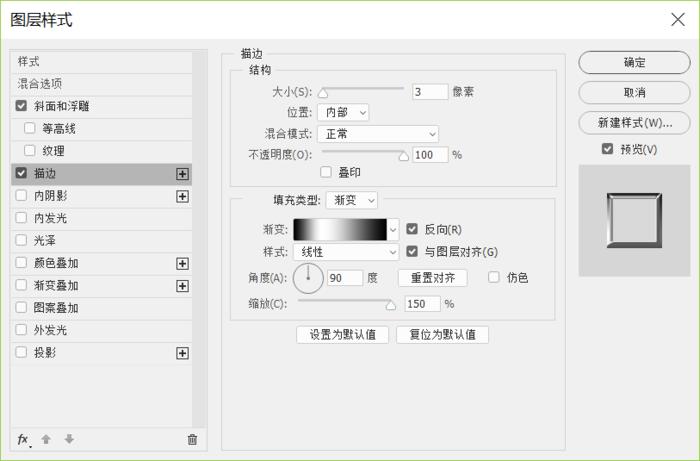Toggle the 预览(V) checkbox
700x461 pixels.
pyautogui.click(x=607, y=149)
